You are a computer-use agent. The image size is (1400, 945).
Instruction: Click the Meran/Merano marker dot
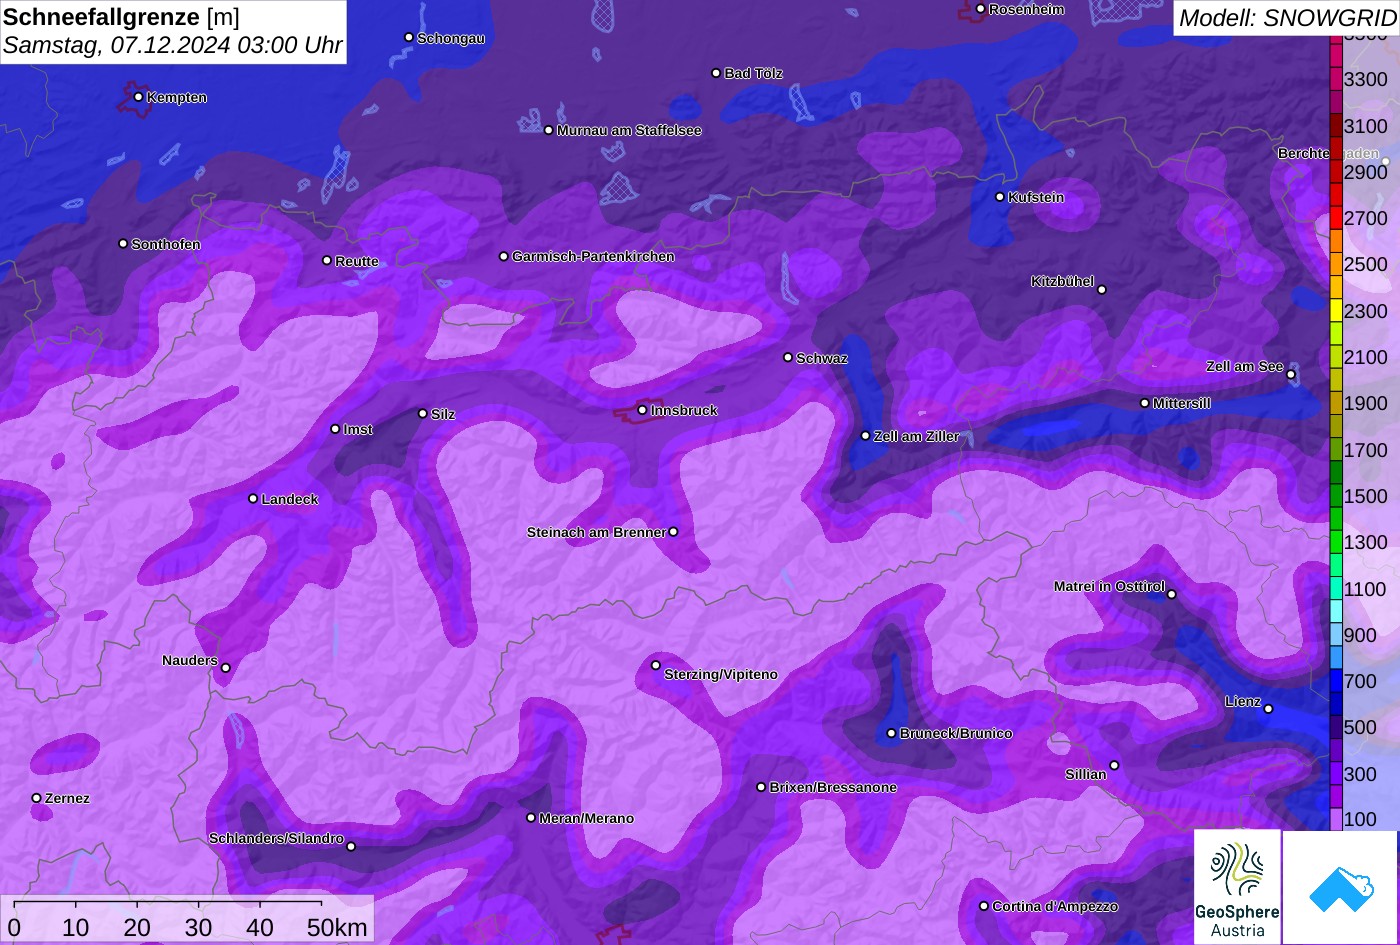[x=531, y=817]
